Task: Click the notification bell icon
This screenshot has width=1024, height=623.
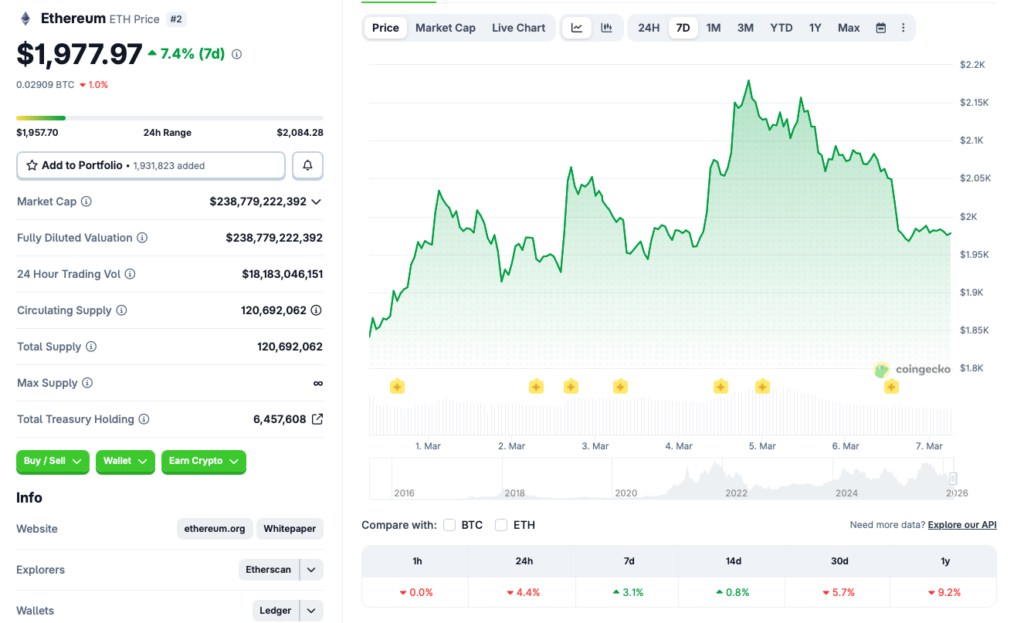Action: pyautogui.click(x=307, y=165)
